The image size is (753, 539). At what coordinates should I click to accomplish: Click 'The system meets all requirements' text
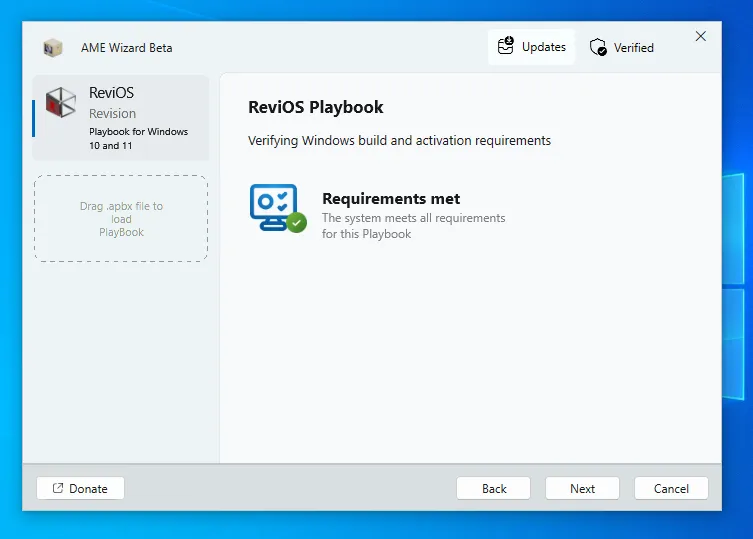pyautogui.click(x=413, y=226)
